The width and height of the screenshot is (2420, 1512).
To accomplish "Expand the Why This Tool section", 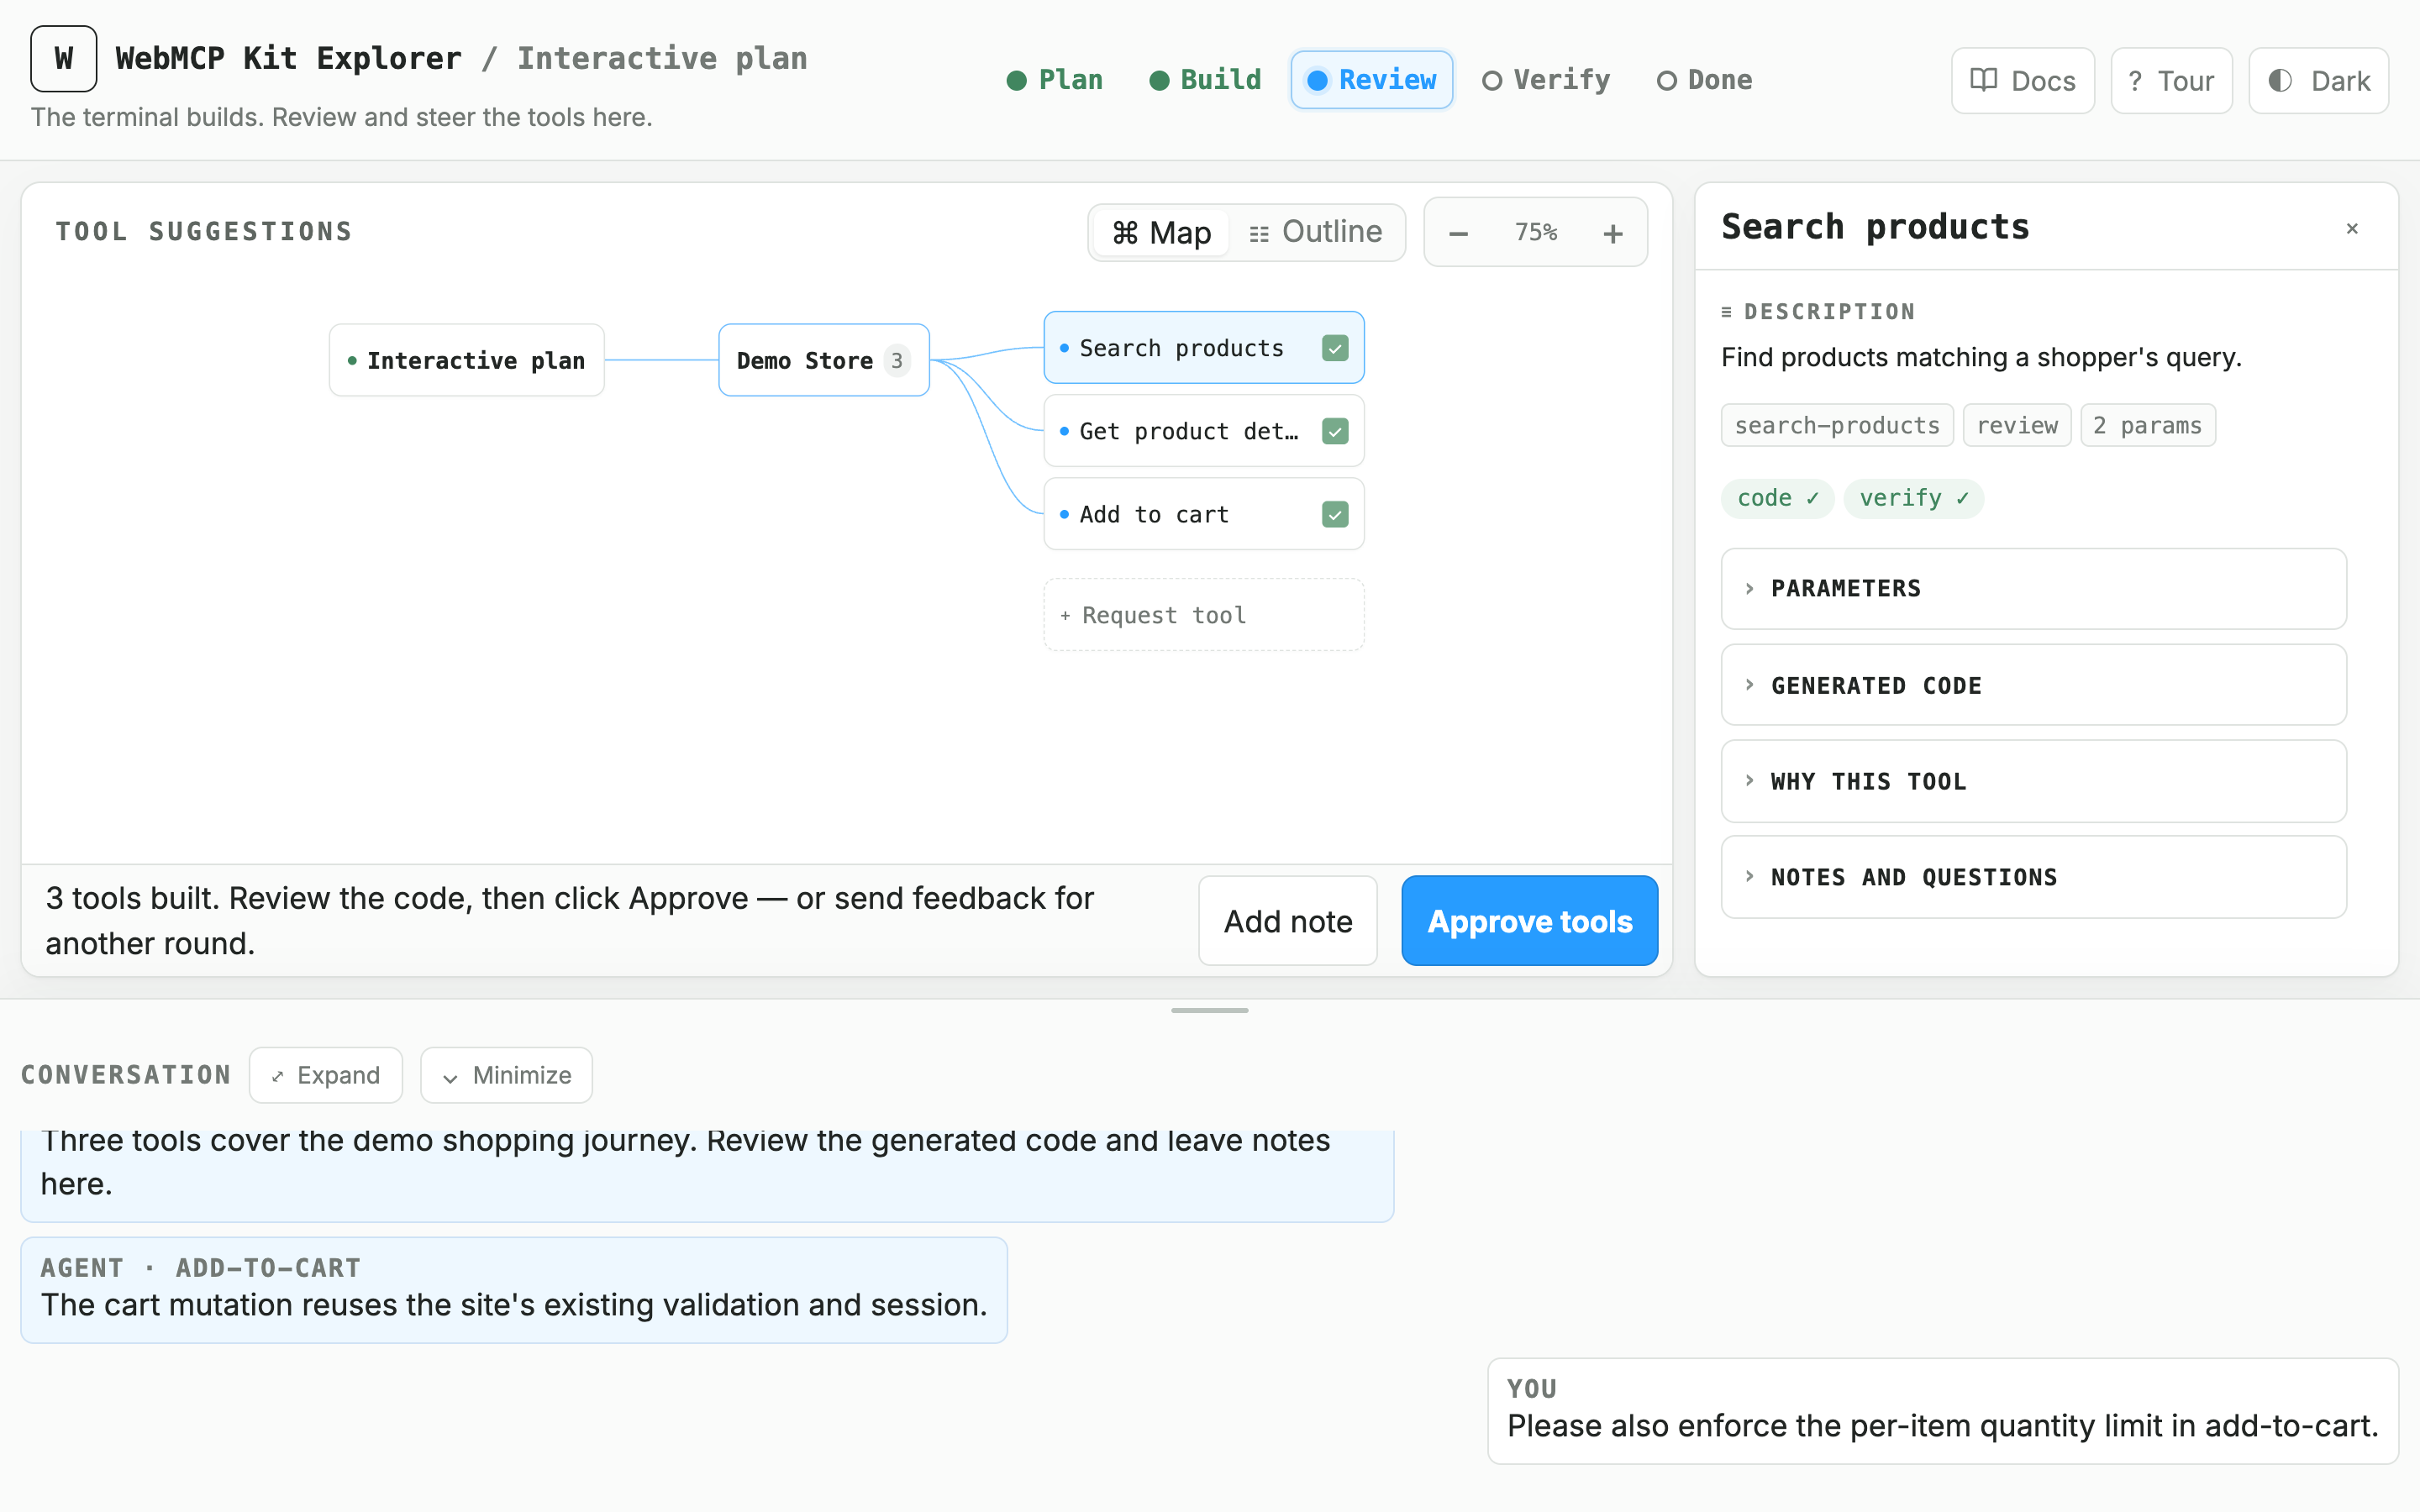I will [x=2033, y=782].
